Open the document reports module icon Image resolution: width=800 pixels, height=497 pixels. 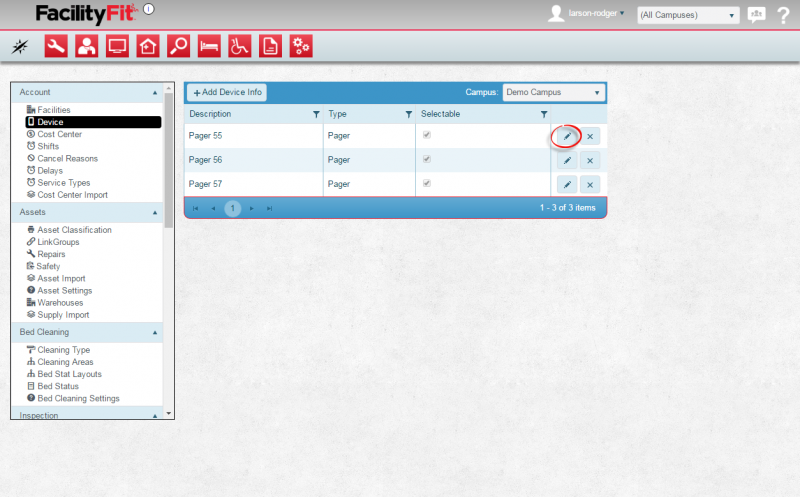[x=270, y=46]
